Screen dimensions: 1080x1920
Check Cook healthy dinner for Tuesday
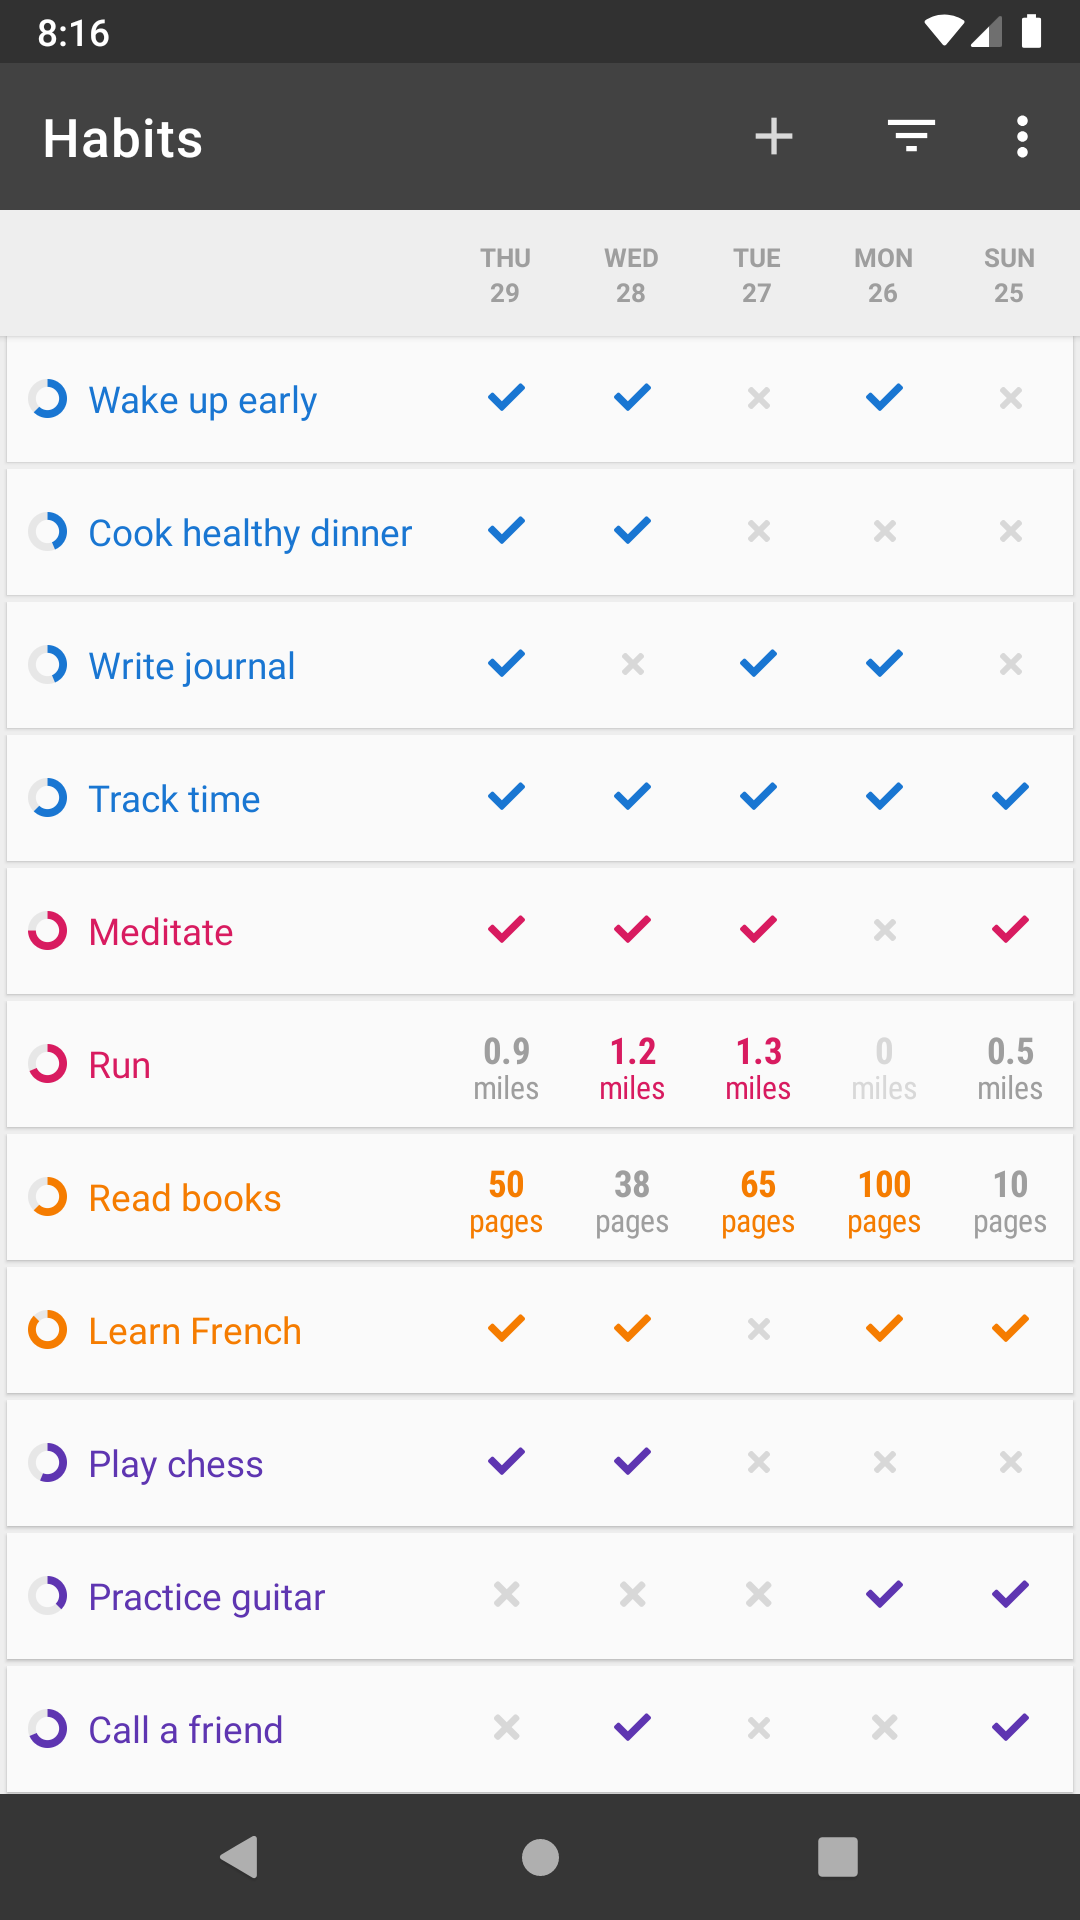tap(758, 531)
